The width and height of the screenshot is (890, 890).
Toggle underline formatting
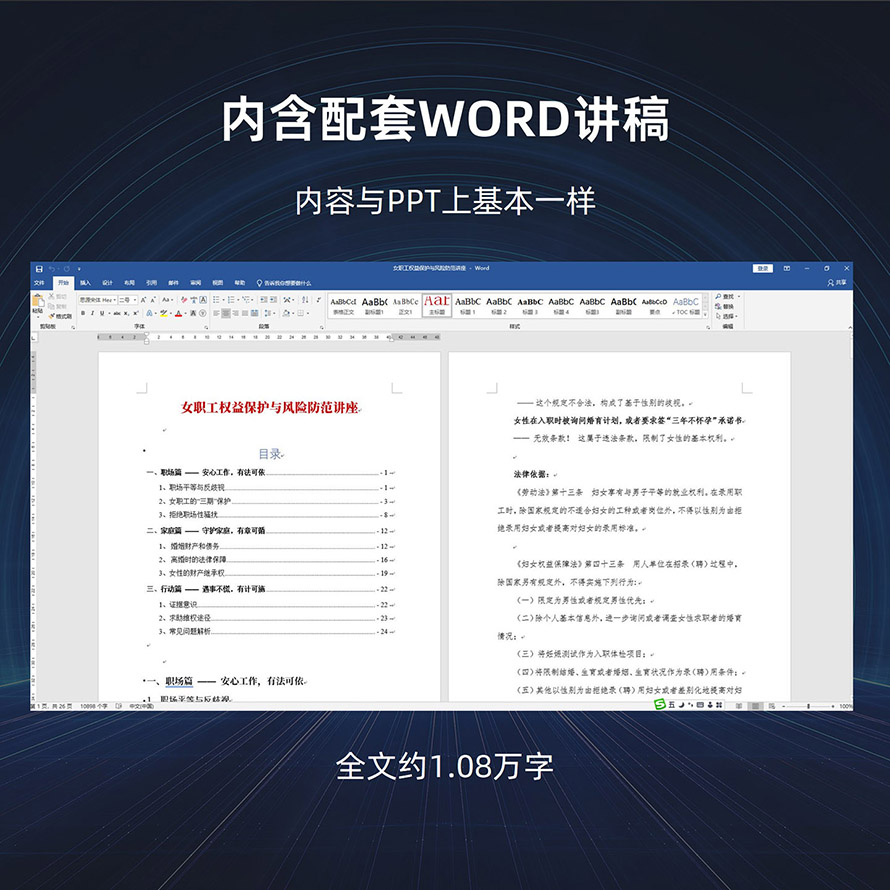pyautogui.click(x=103, y=313)
